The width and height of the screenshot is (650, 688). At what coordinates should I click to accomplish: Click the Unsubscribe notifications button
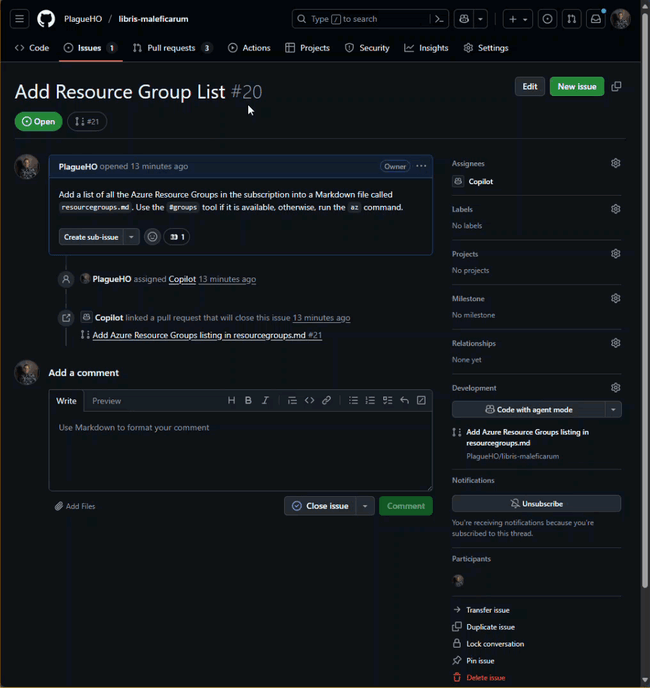pos(536,504)
